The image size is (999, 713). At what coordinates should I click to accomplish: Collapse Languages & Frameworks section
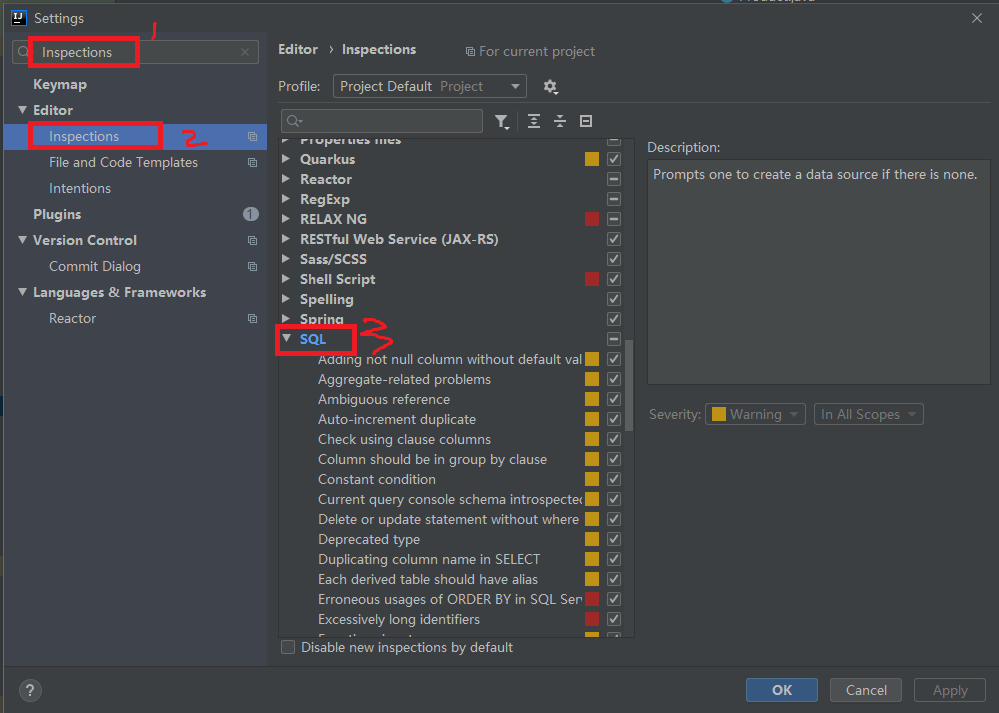click(x=22, y=292)
